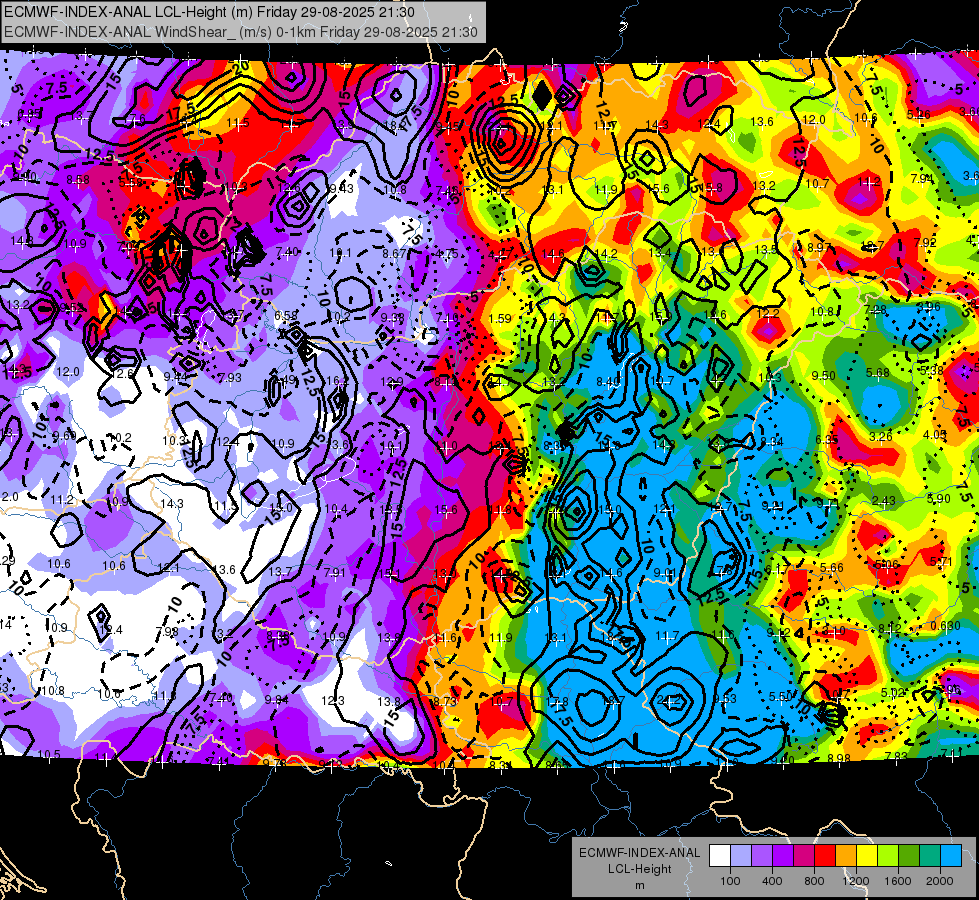Click the map value 5.38
Viewport: 979px width, 900px height.
[x=932, y=370]
